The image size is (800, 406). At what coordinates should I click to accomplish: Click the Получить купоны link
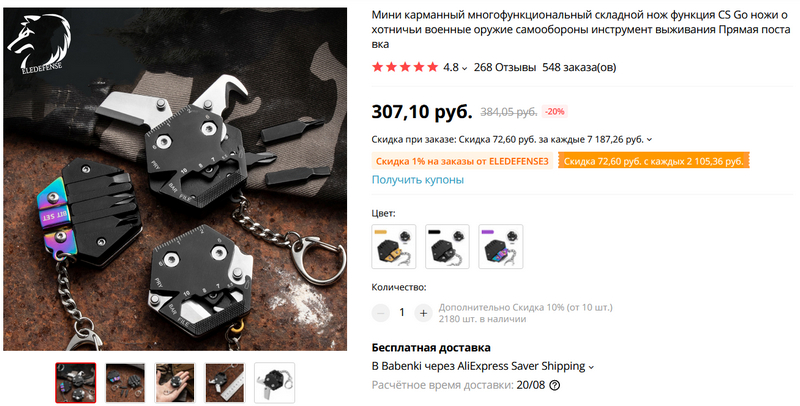418,180
